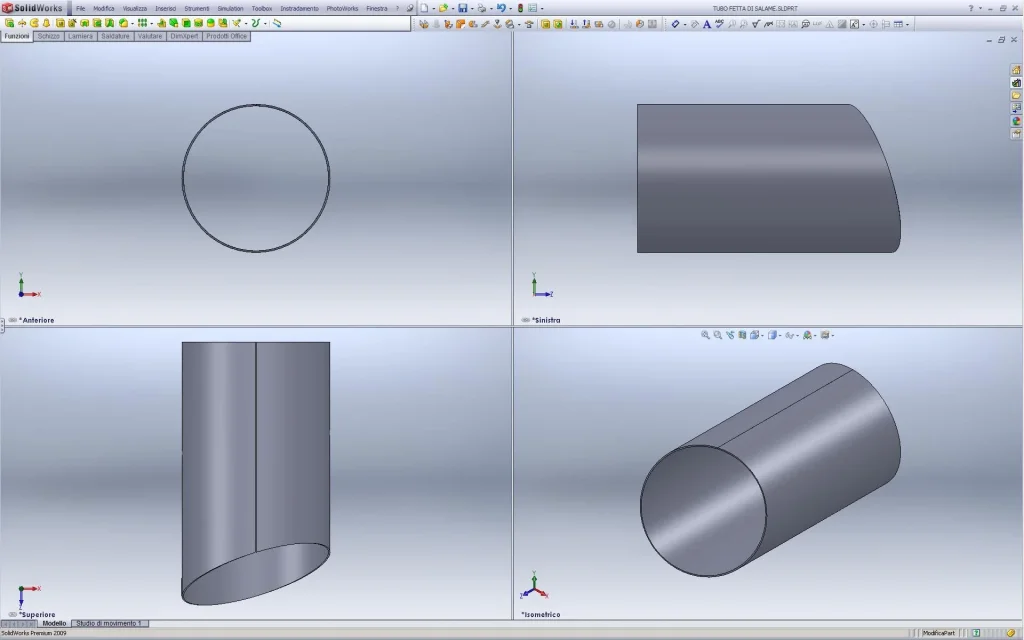Toggle view link icon beside *Anteriore
Viewport: 1024px width, 640px height.
click(x=12, y=320)
